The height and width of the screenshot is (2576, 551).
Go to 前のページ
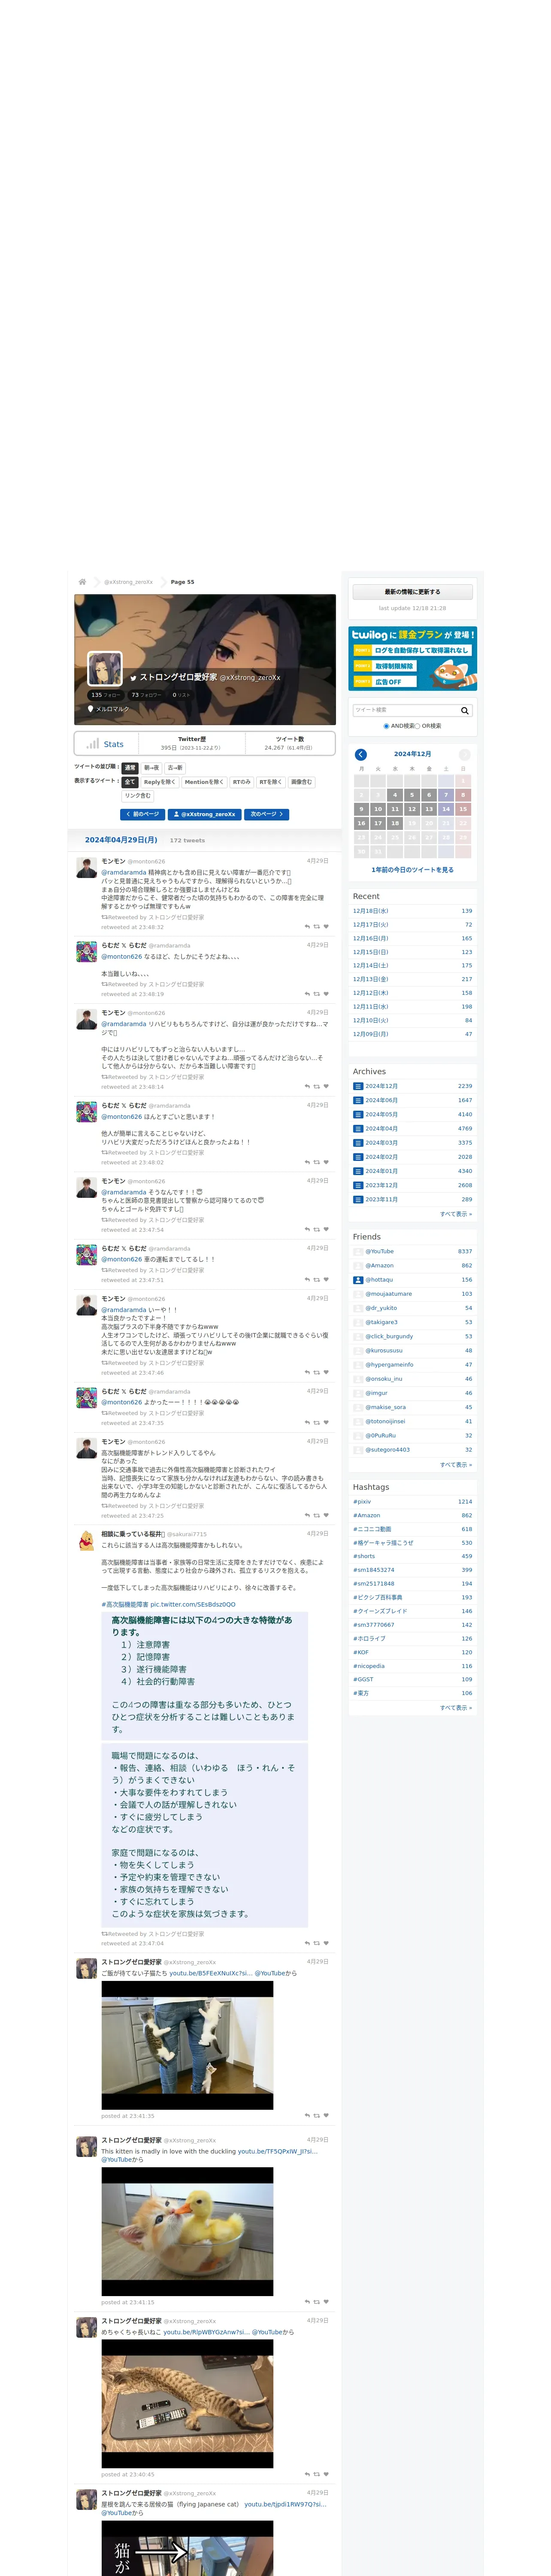142,814
